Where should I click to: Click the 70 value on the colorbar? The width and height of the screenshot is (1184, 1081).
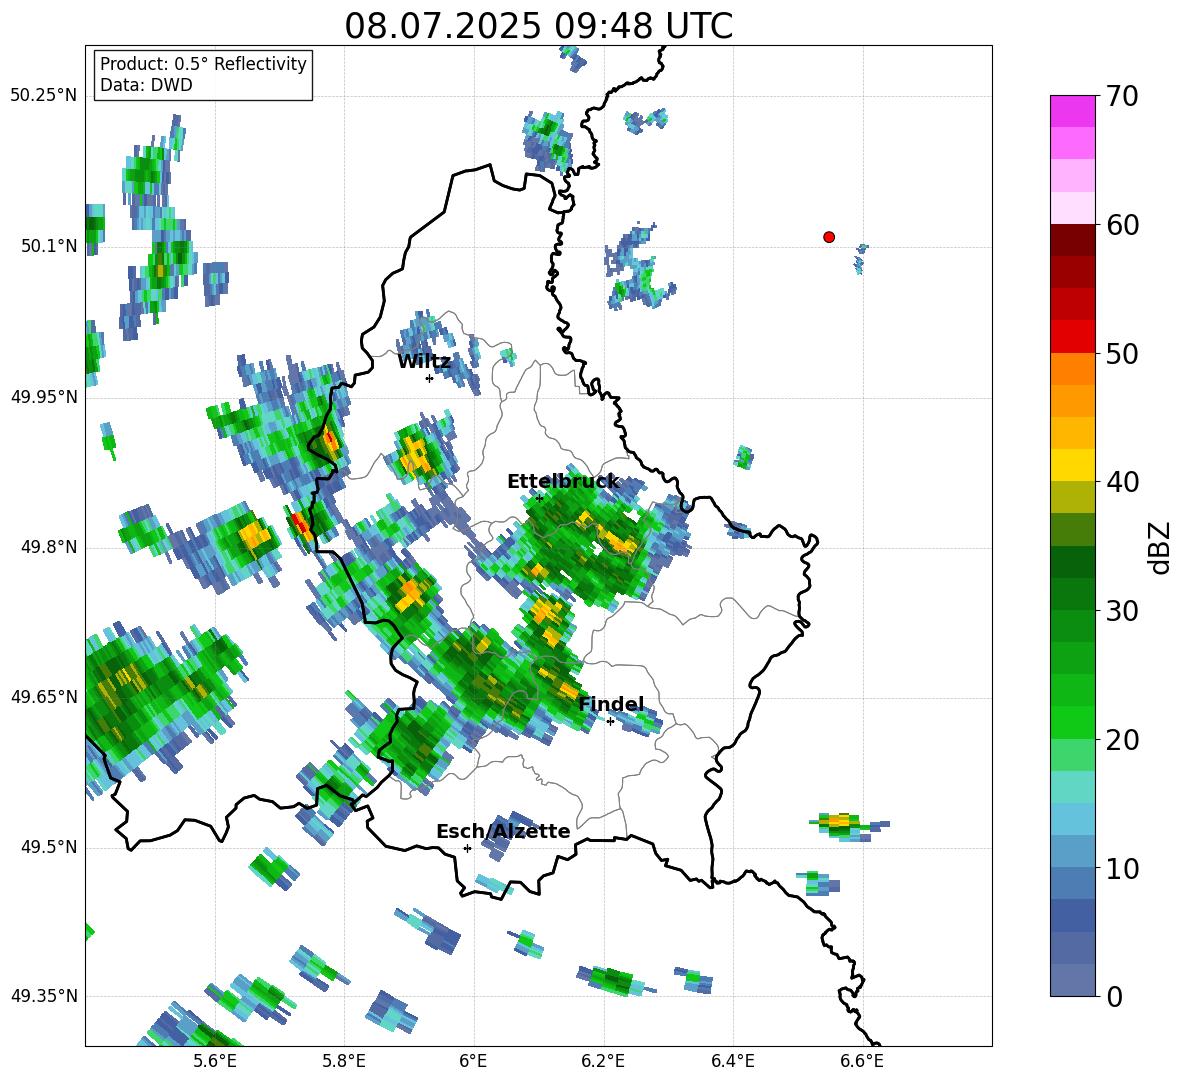pos(1121,97)
